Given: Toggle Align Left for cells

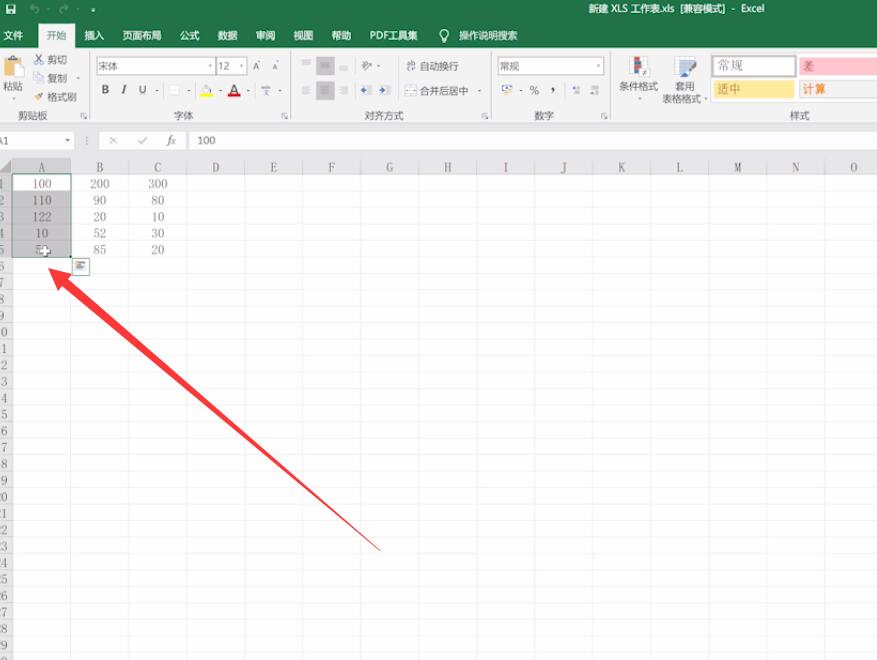Looking at the screenshot, I should click(306, 90).
